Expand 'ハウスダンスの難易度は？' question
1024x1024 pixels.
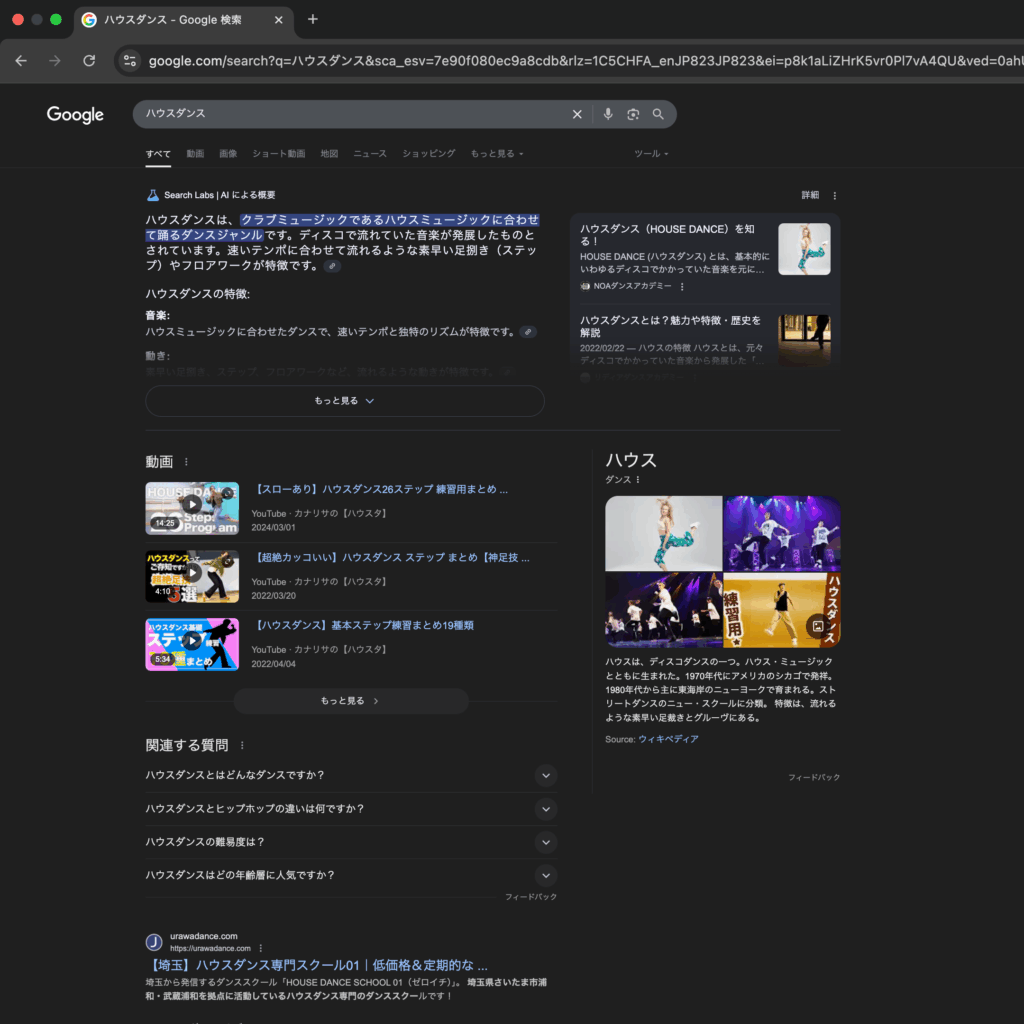point(545,842)
